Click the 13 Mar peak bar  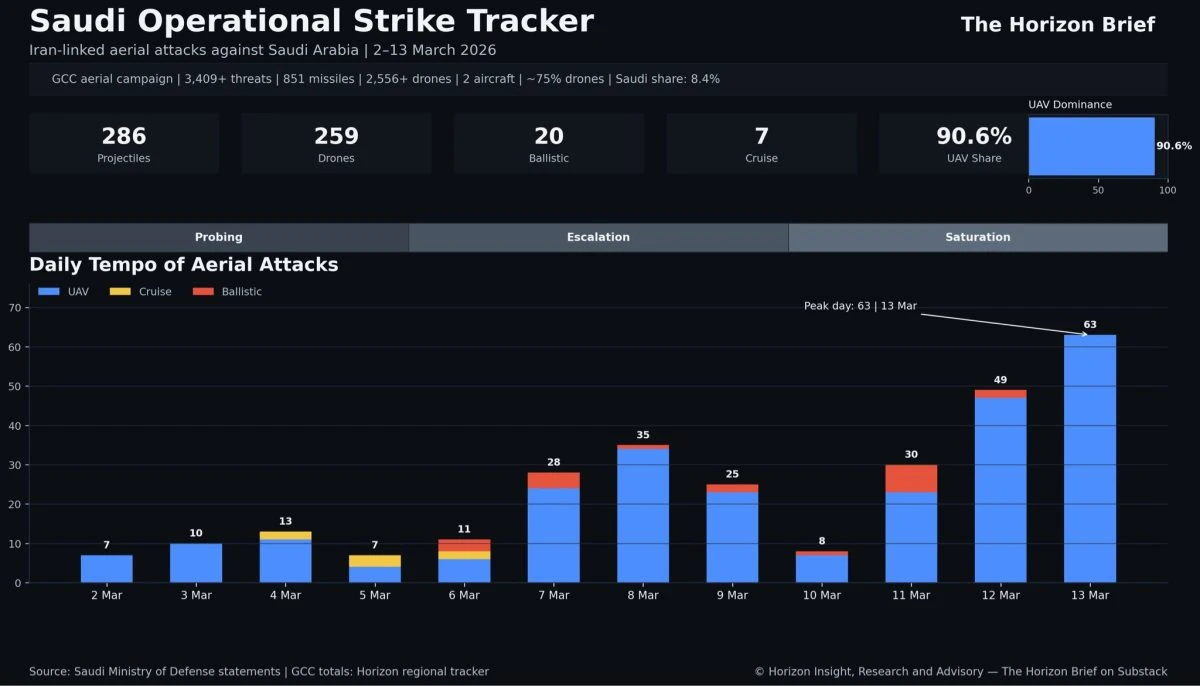pos(1089,458)
